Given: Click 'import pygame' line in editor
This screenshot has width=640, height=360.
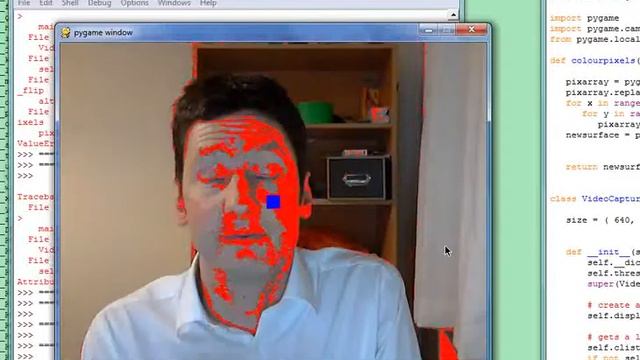Looking at the screenshot, I should (584, 18).
